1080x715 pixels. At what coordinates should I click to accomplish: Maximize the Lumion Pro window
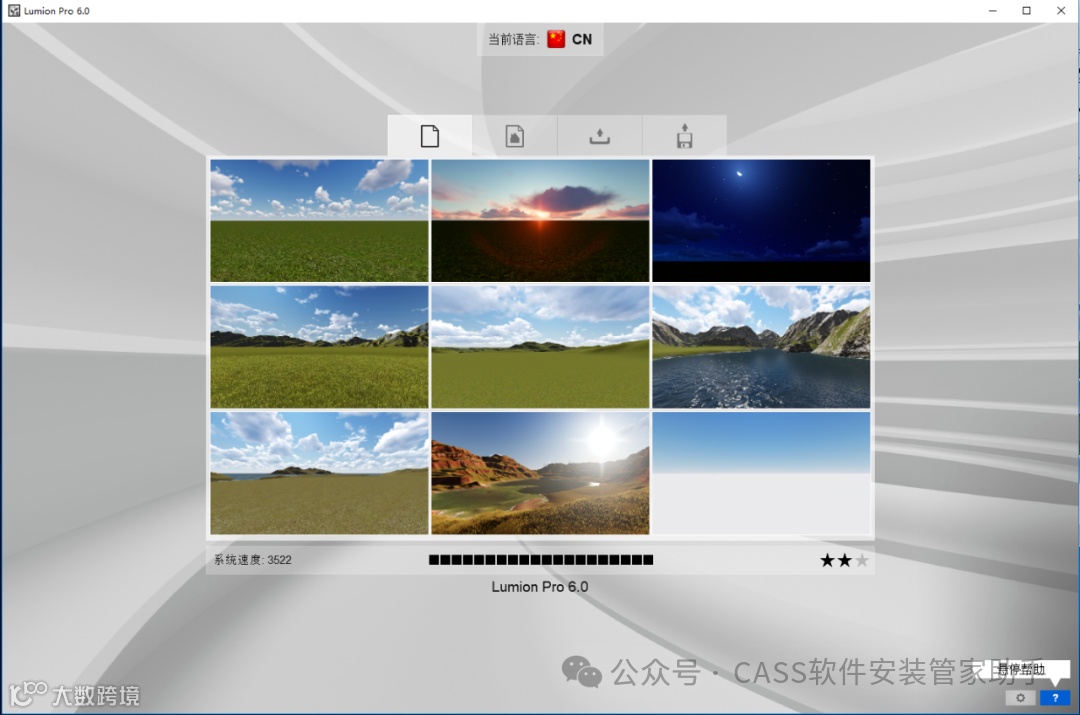1026,10
